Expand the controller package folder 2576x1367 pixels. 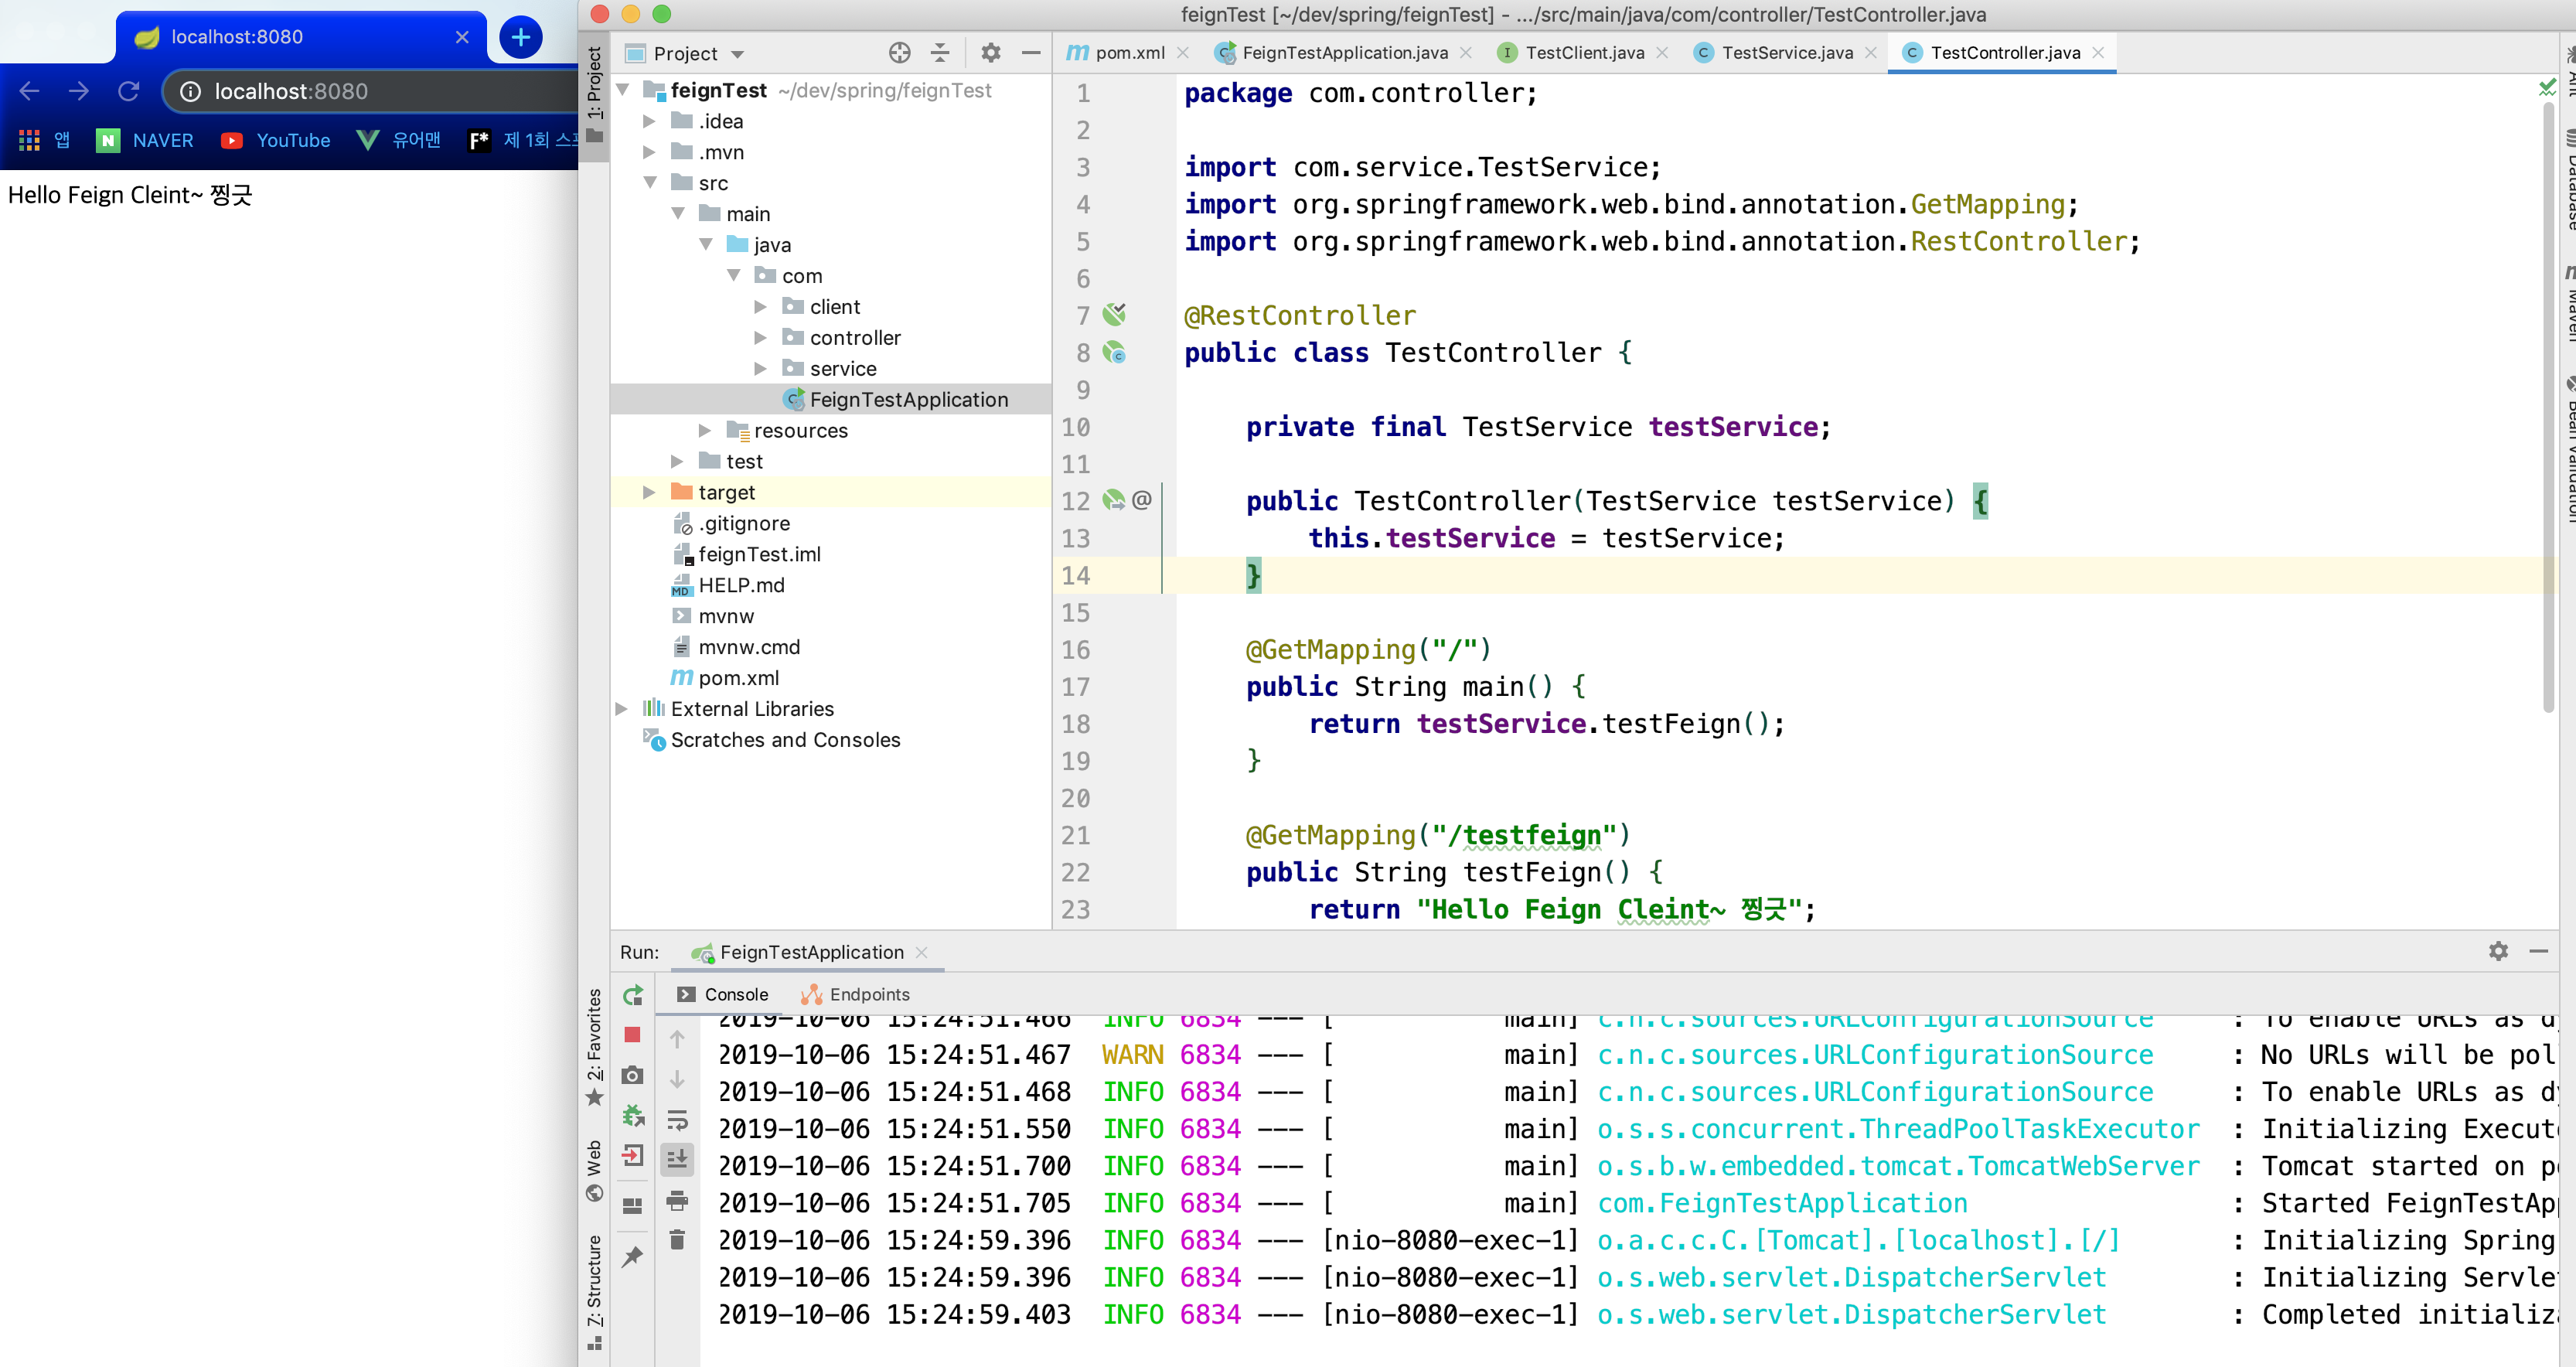pos(760,338)
